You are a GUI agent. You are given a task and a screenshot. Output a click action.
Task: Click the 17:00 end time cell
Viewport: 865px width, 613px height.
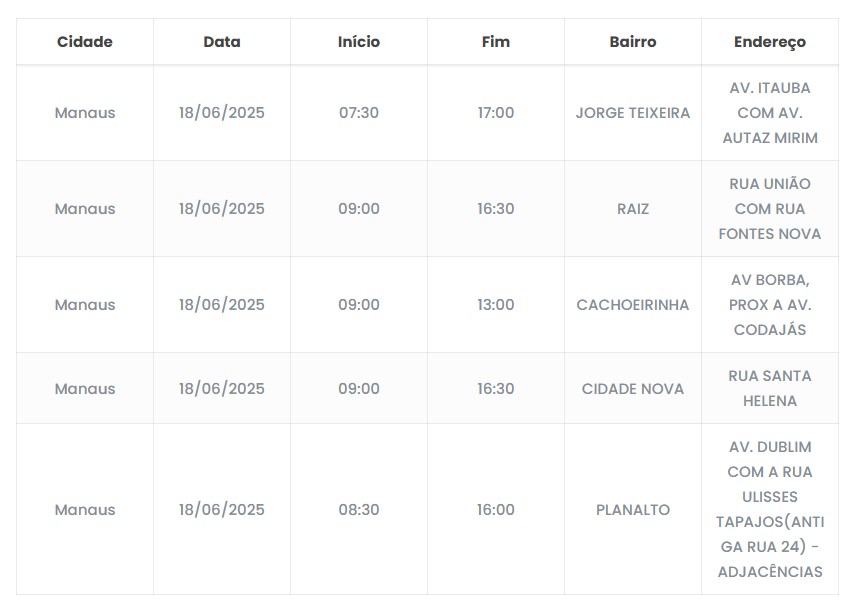[496, 113]
